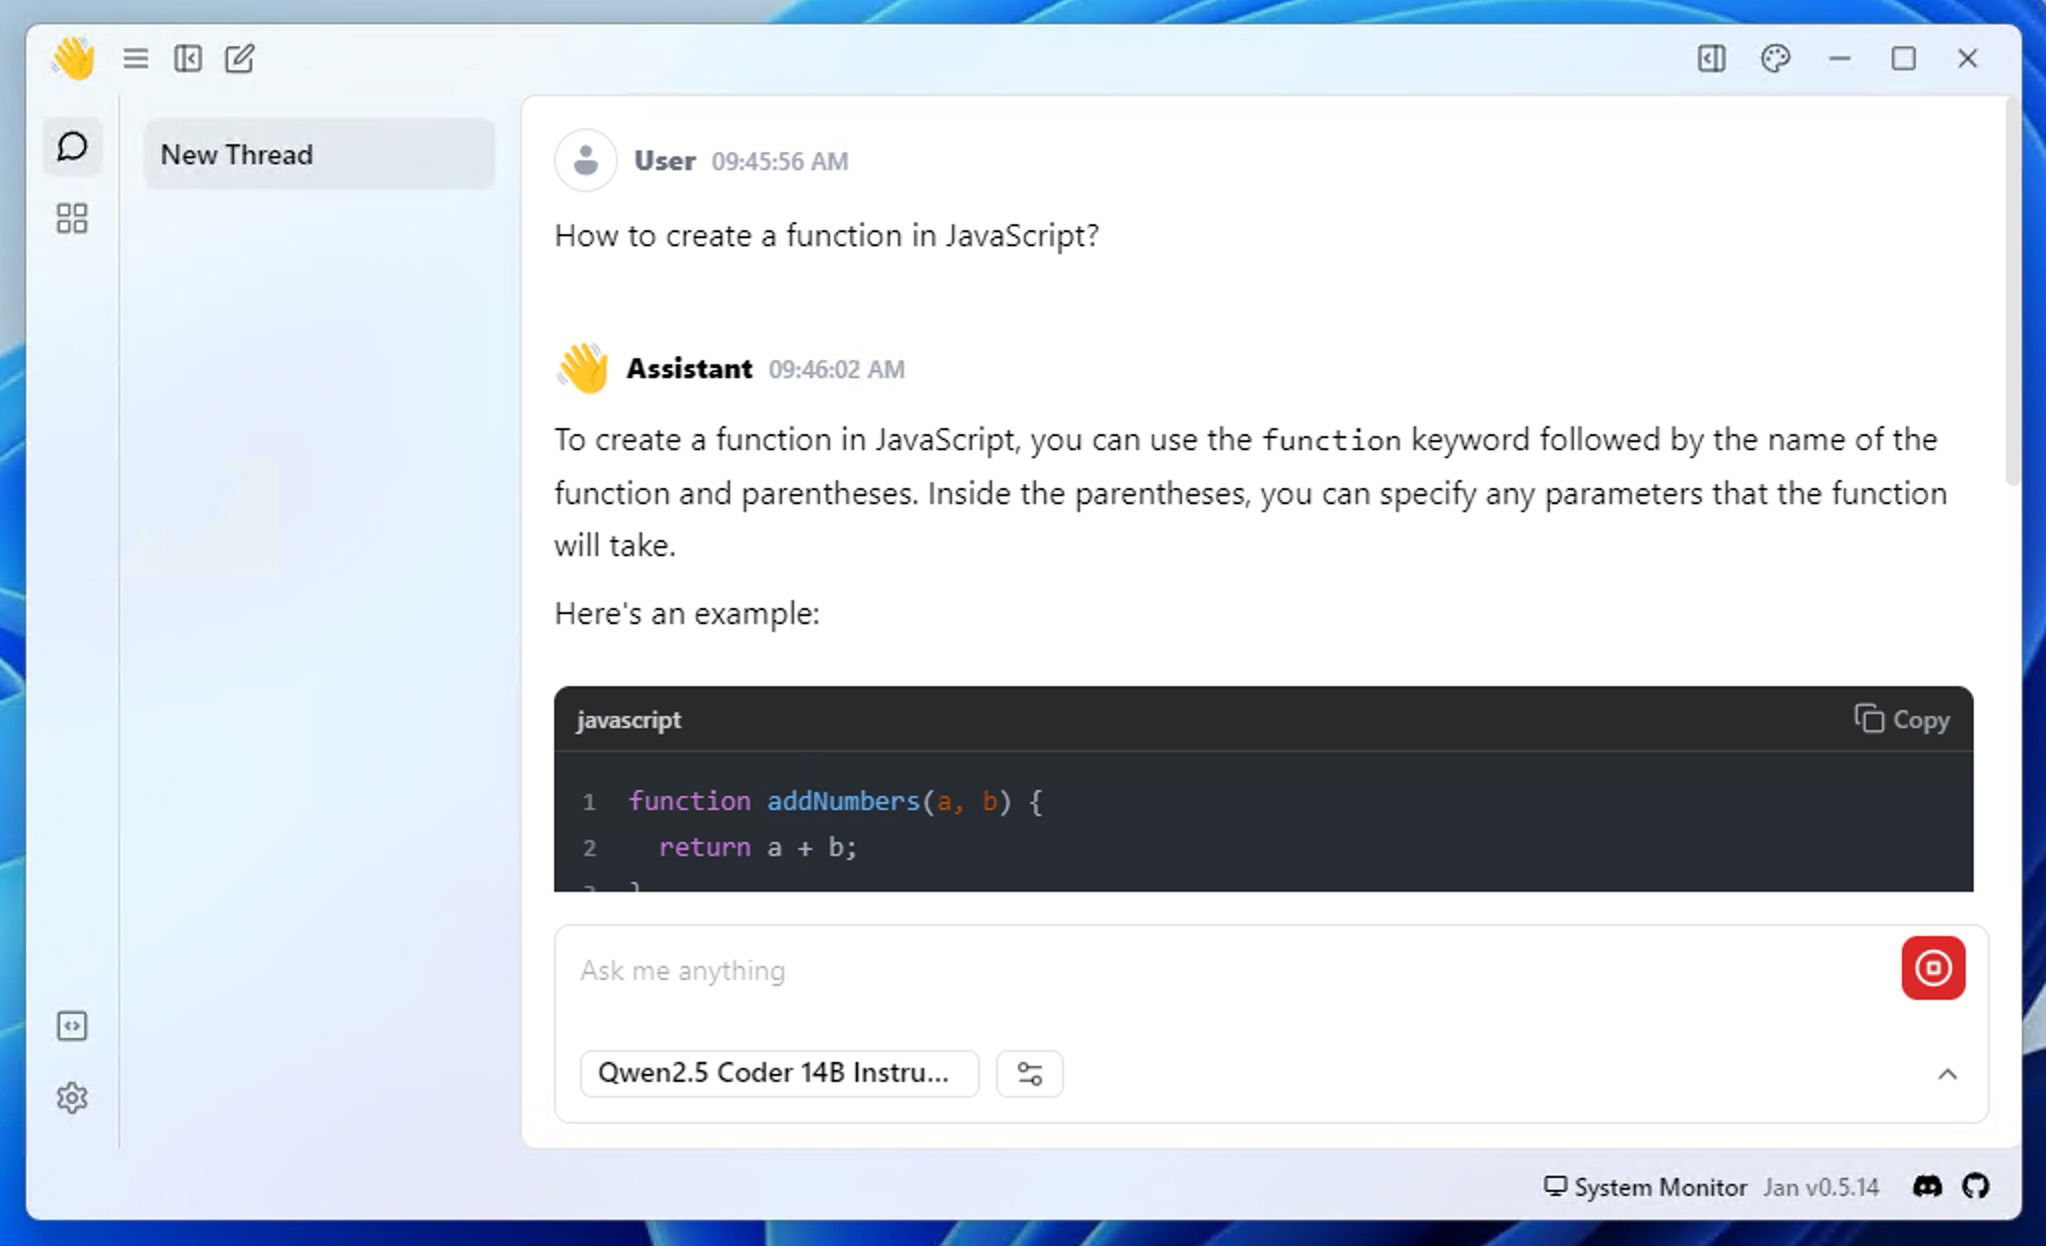Click the Jan v0.5.14 version label

click(x=1822, y=1187)
